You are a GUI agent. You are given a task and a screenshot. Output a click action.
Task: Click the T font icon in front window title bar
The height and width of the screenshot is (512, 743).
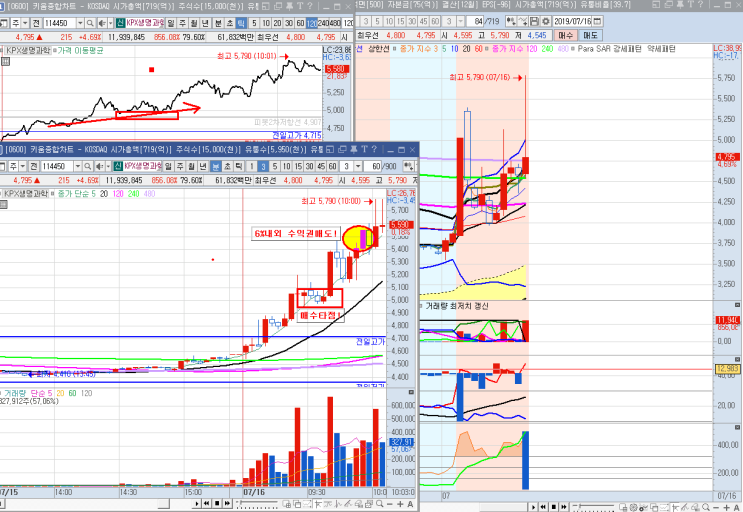364,149
